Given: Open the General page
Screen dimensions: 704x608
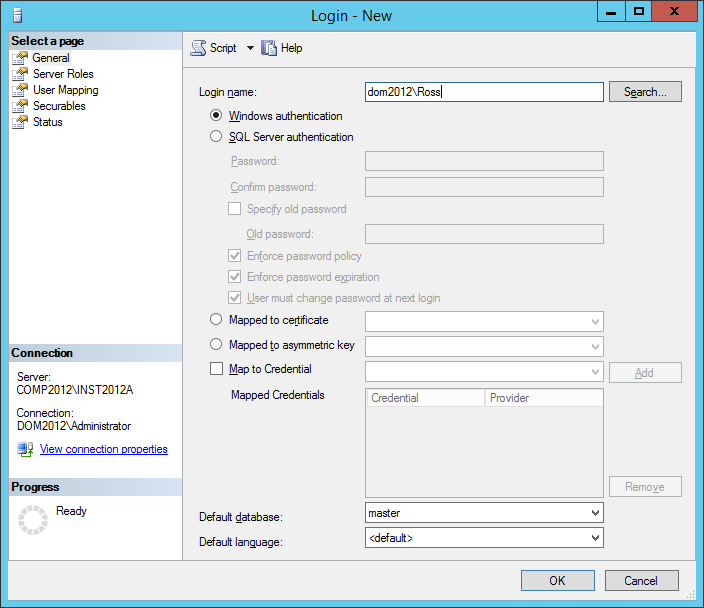Looking at the screenshot, I should [51, 58].
